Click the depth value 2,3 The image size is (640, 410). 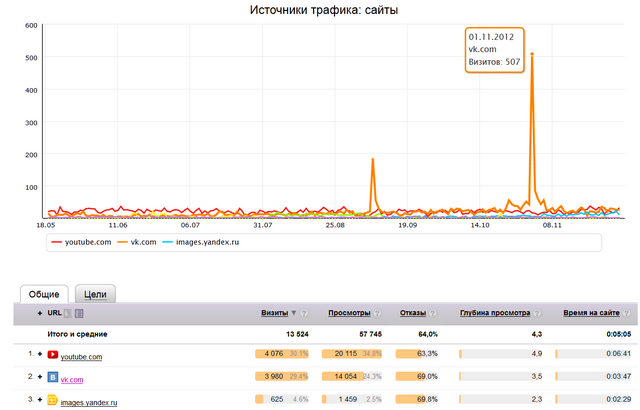(x=537, y=399)
